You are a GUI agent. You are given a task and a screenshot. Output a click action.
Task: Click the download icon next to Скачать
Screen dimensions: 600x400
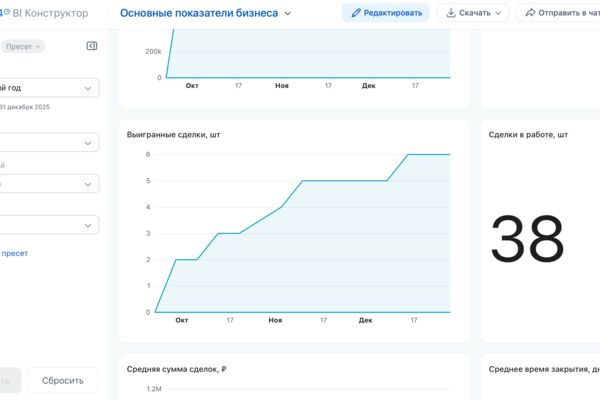451,13
